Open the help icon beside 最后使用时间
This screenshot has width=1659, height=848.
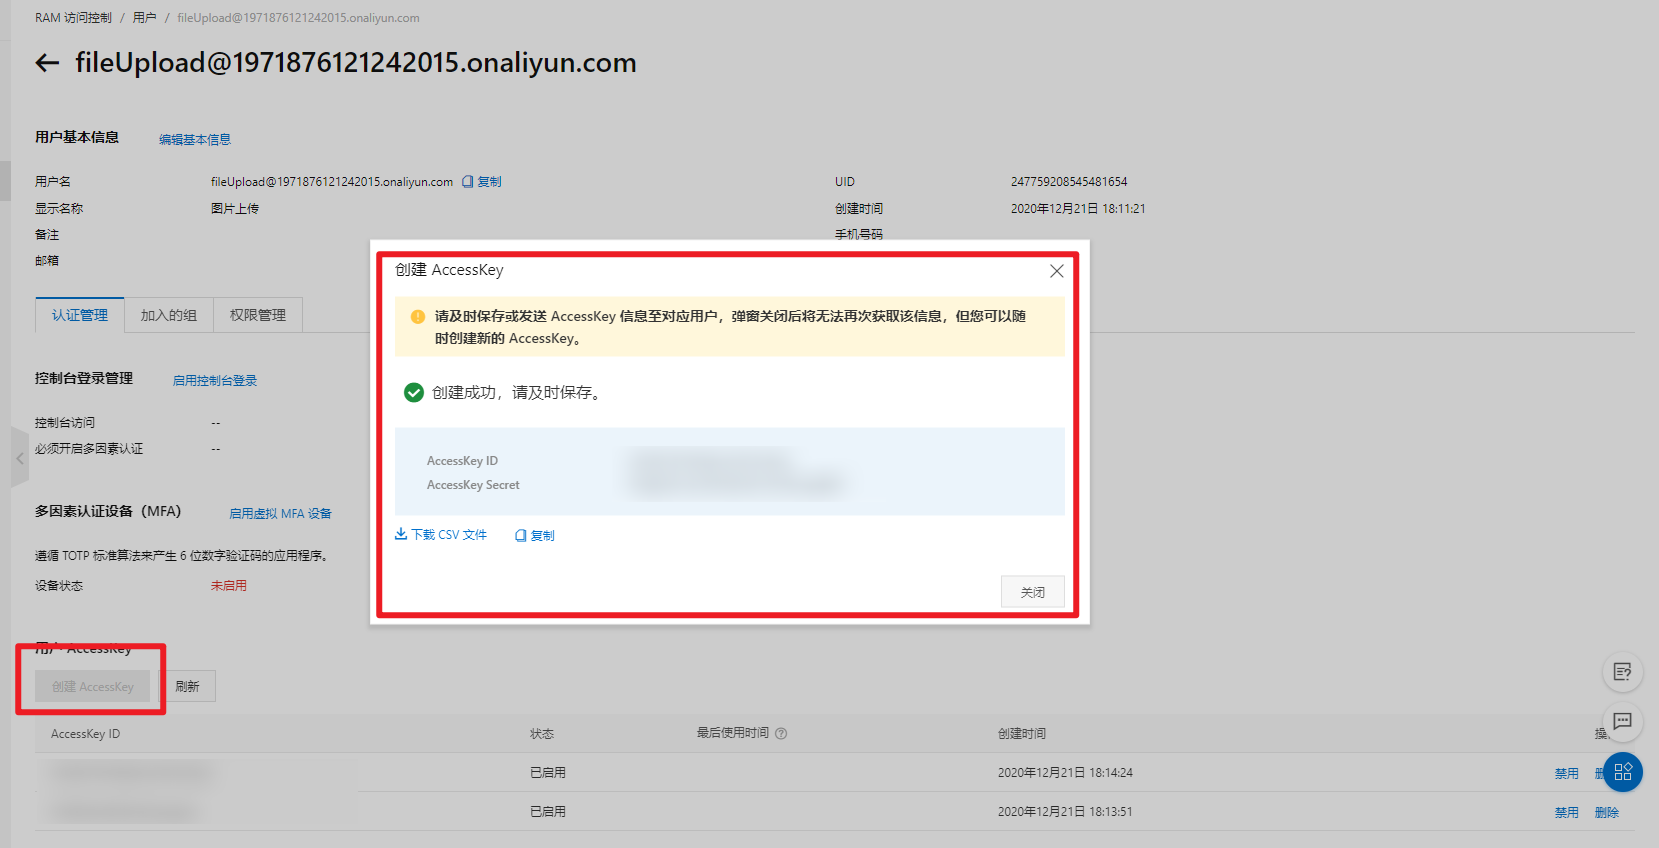(x=781, y=733)
